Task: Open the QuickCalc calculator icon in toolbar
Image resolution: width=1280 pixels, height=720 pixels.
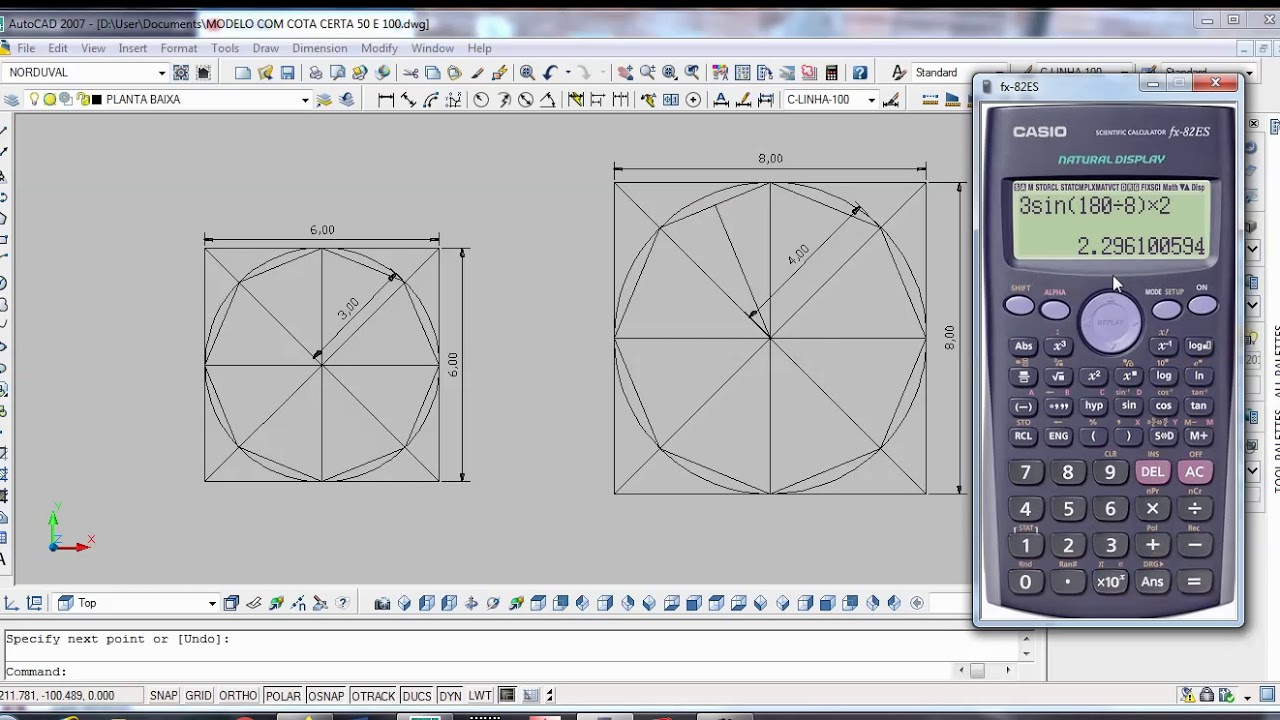Action: click(x=831, y=73)
